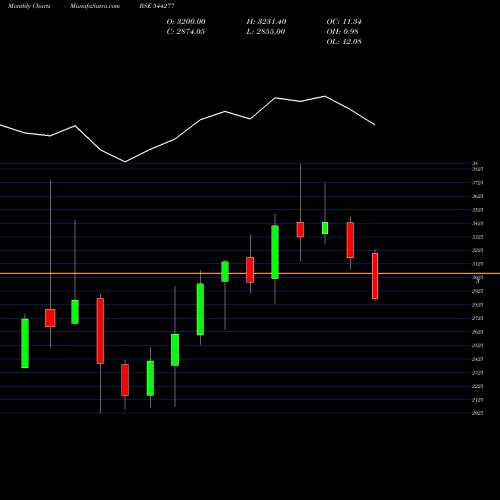The width and height of the screenshot is (500, 500).
Task: Click the 3425 price axis label
Action: pos(478,223)
